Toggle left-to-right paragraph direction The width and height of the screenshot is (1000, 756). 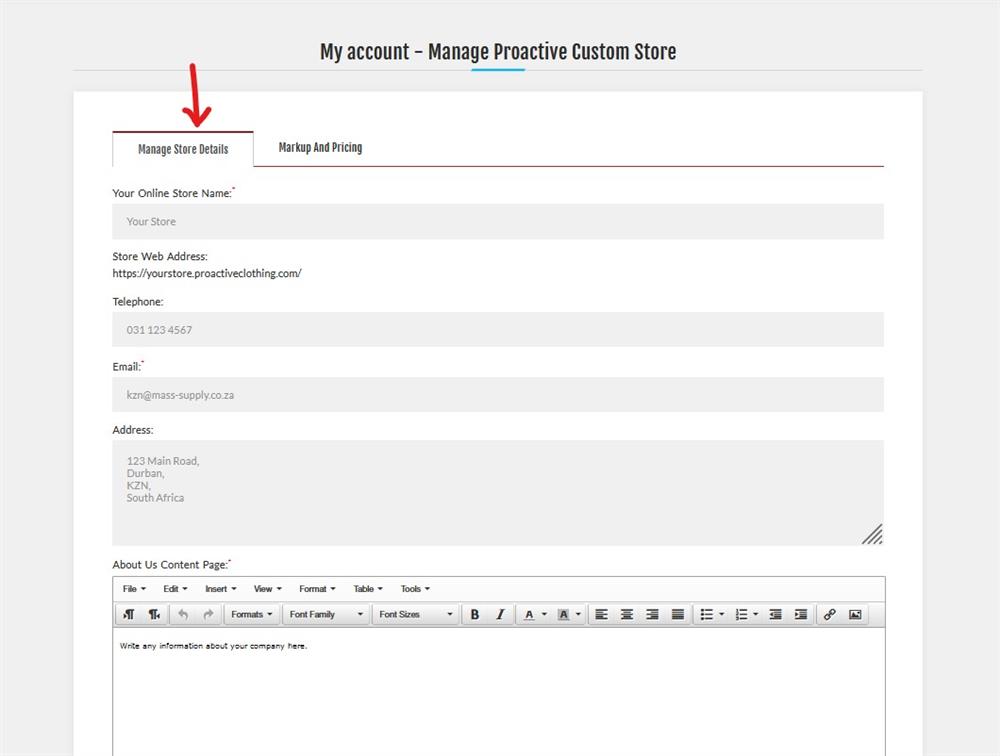pyautogui.click(x=128, y=614)
